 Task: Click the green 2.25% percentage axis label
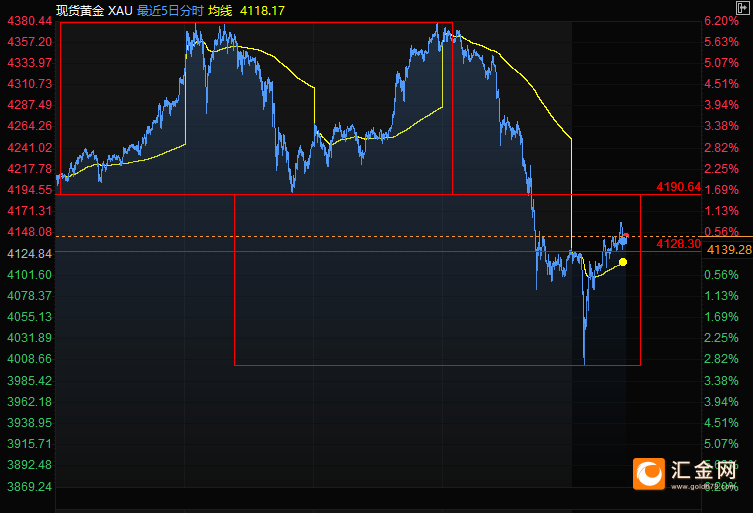[x=721, y=338]
